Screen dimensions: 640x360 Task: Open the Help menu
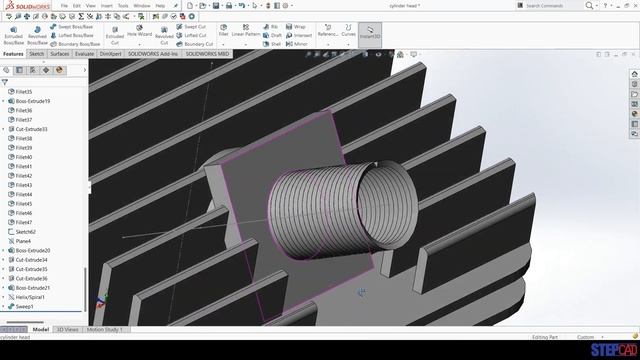tap(160, 6)
